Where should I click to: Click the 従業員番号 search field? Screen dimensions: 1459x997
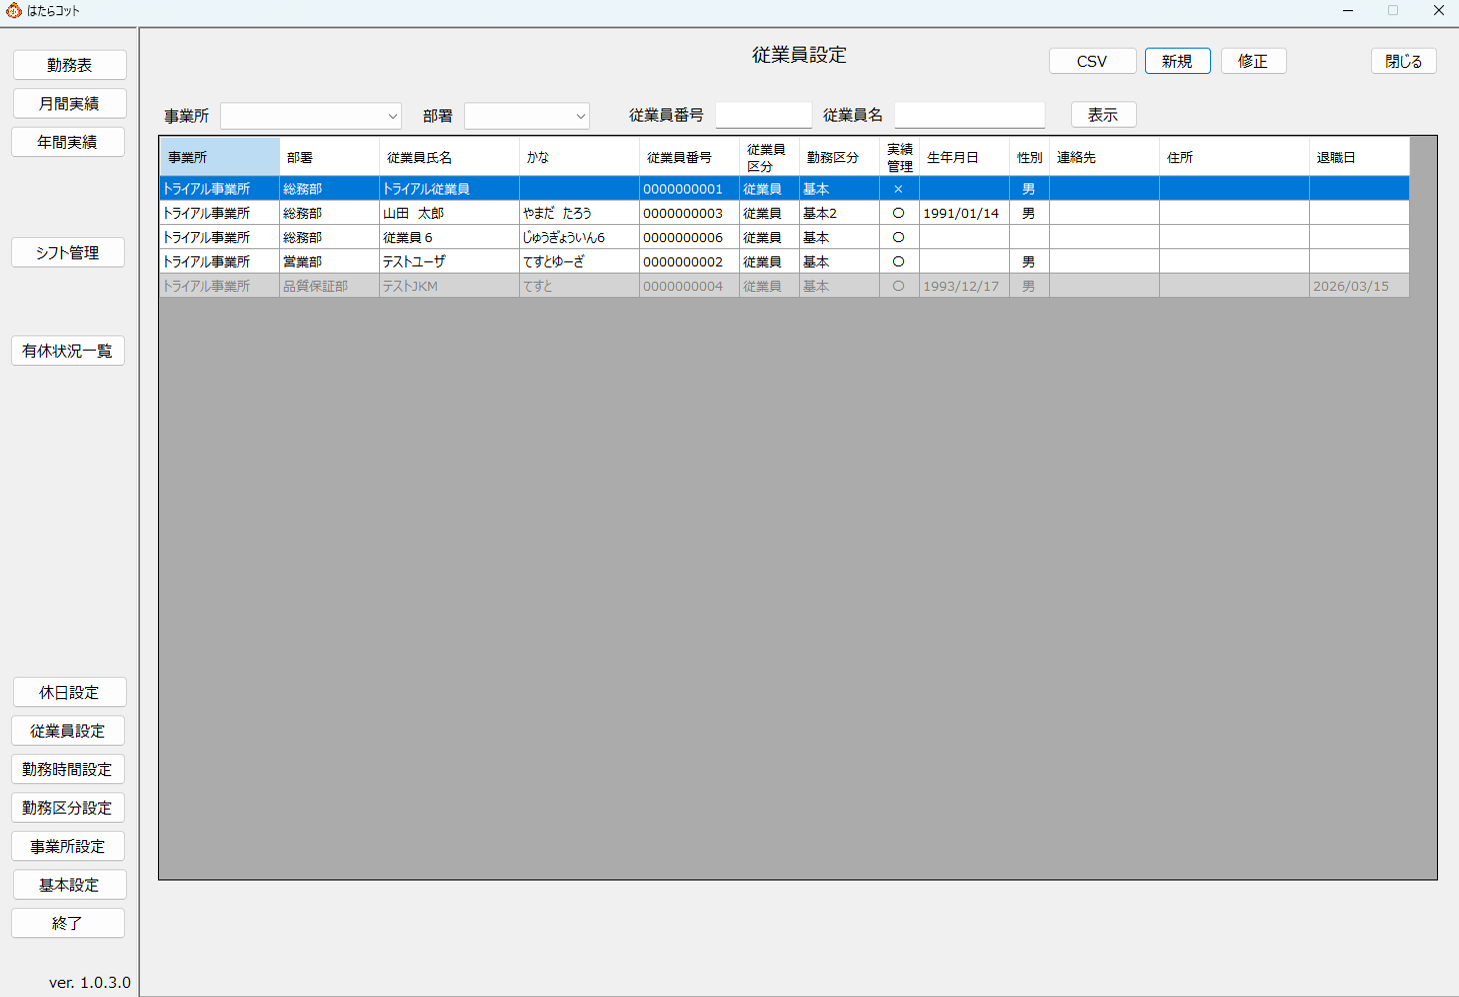coord(763,115)
